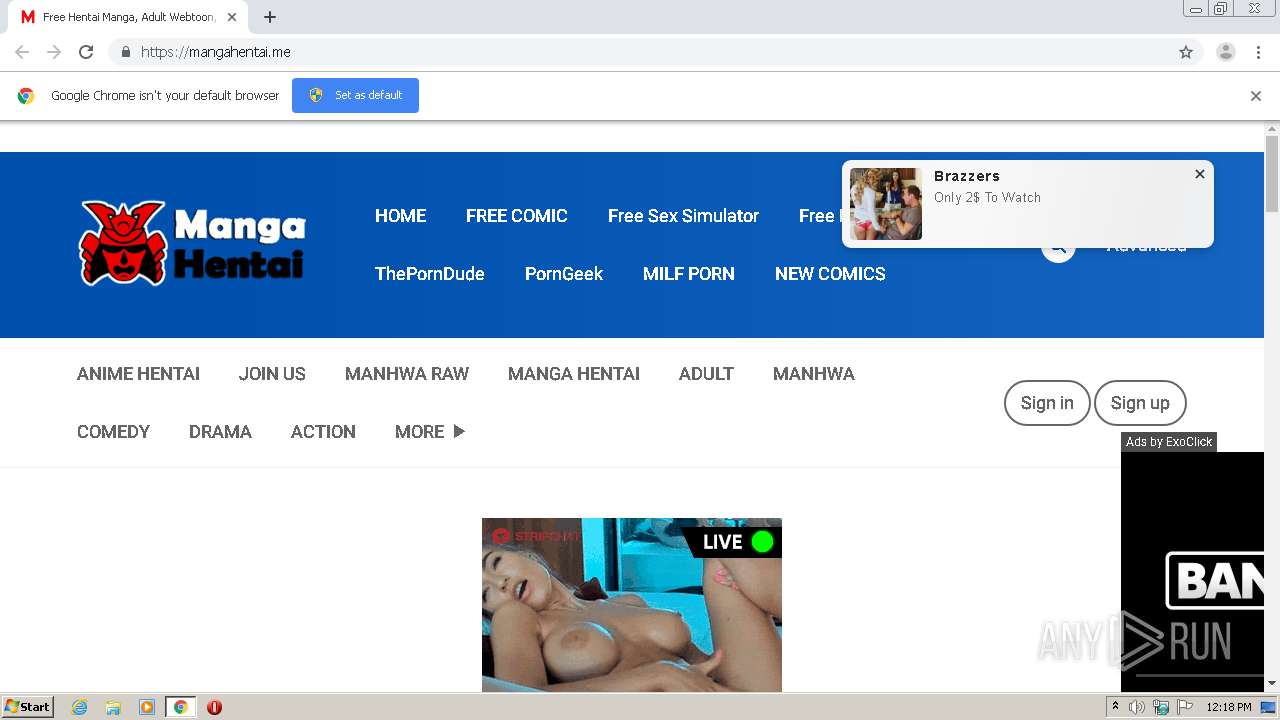
Task: Click the Manga Hentai site logo
Action: pyautogui.click(x=192, y=243)
